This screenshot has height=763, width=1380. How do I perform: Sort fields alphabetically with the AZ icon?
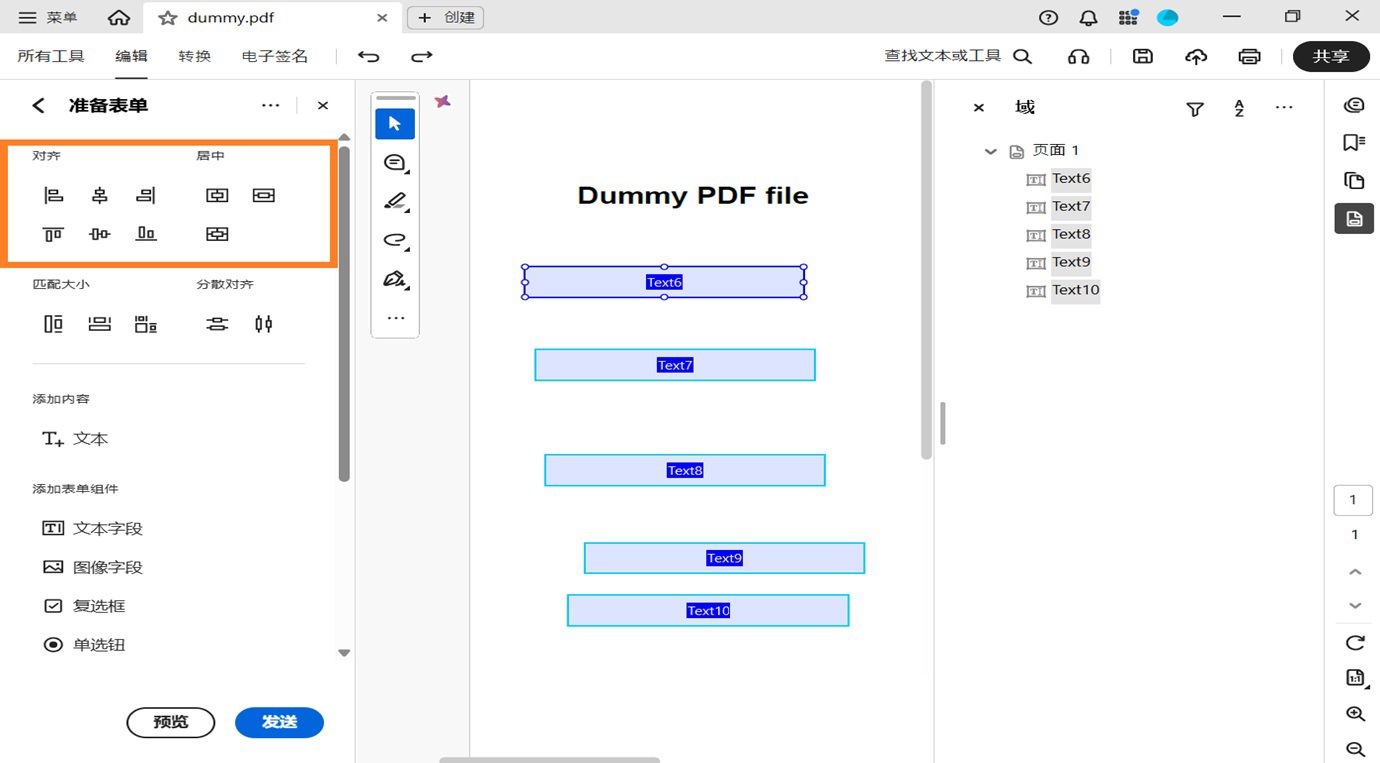pyautogui.click(x=1239, y=109)
